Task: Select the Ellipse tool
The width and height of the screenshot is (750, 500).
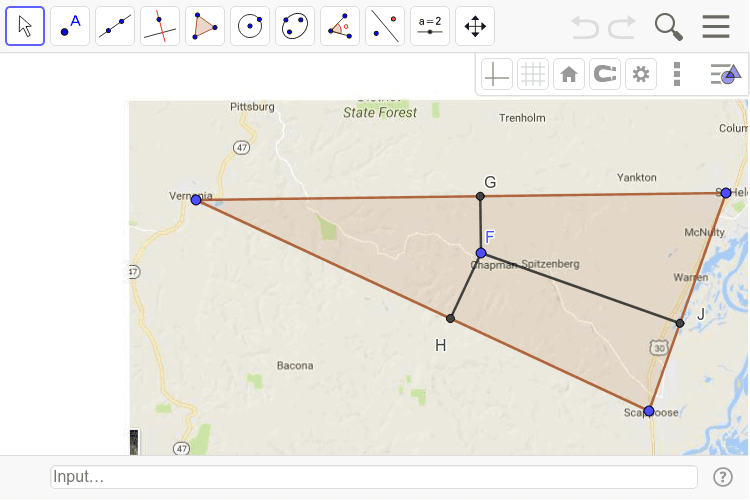Action: tap(295, 26)
